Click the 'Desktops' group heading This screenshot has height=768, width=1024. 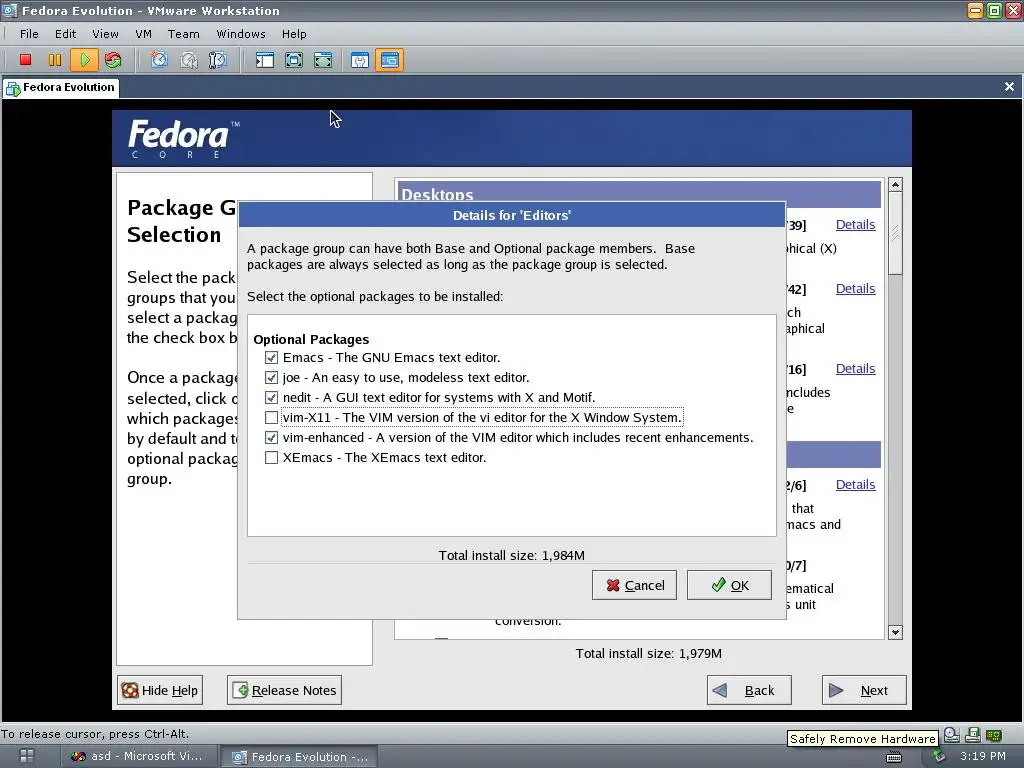[437, 194]
